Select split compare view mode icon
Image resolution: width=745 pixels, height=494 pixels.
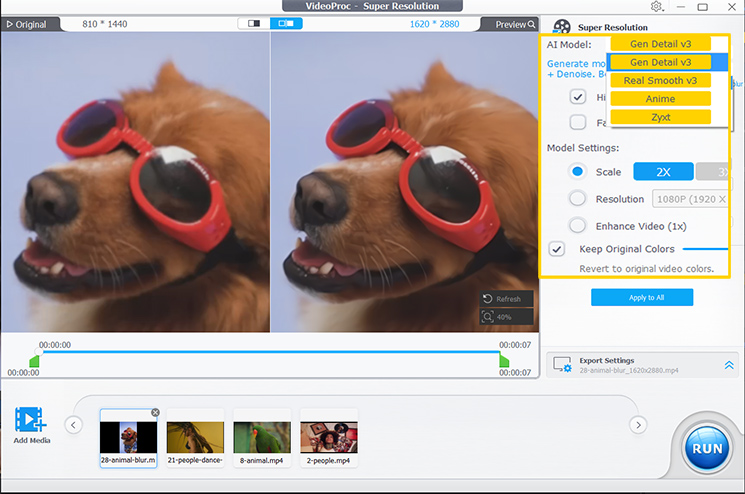(x=286, y=23)
